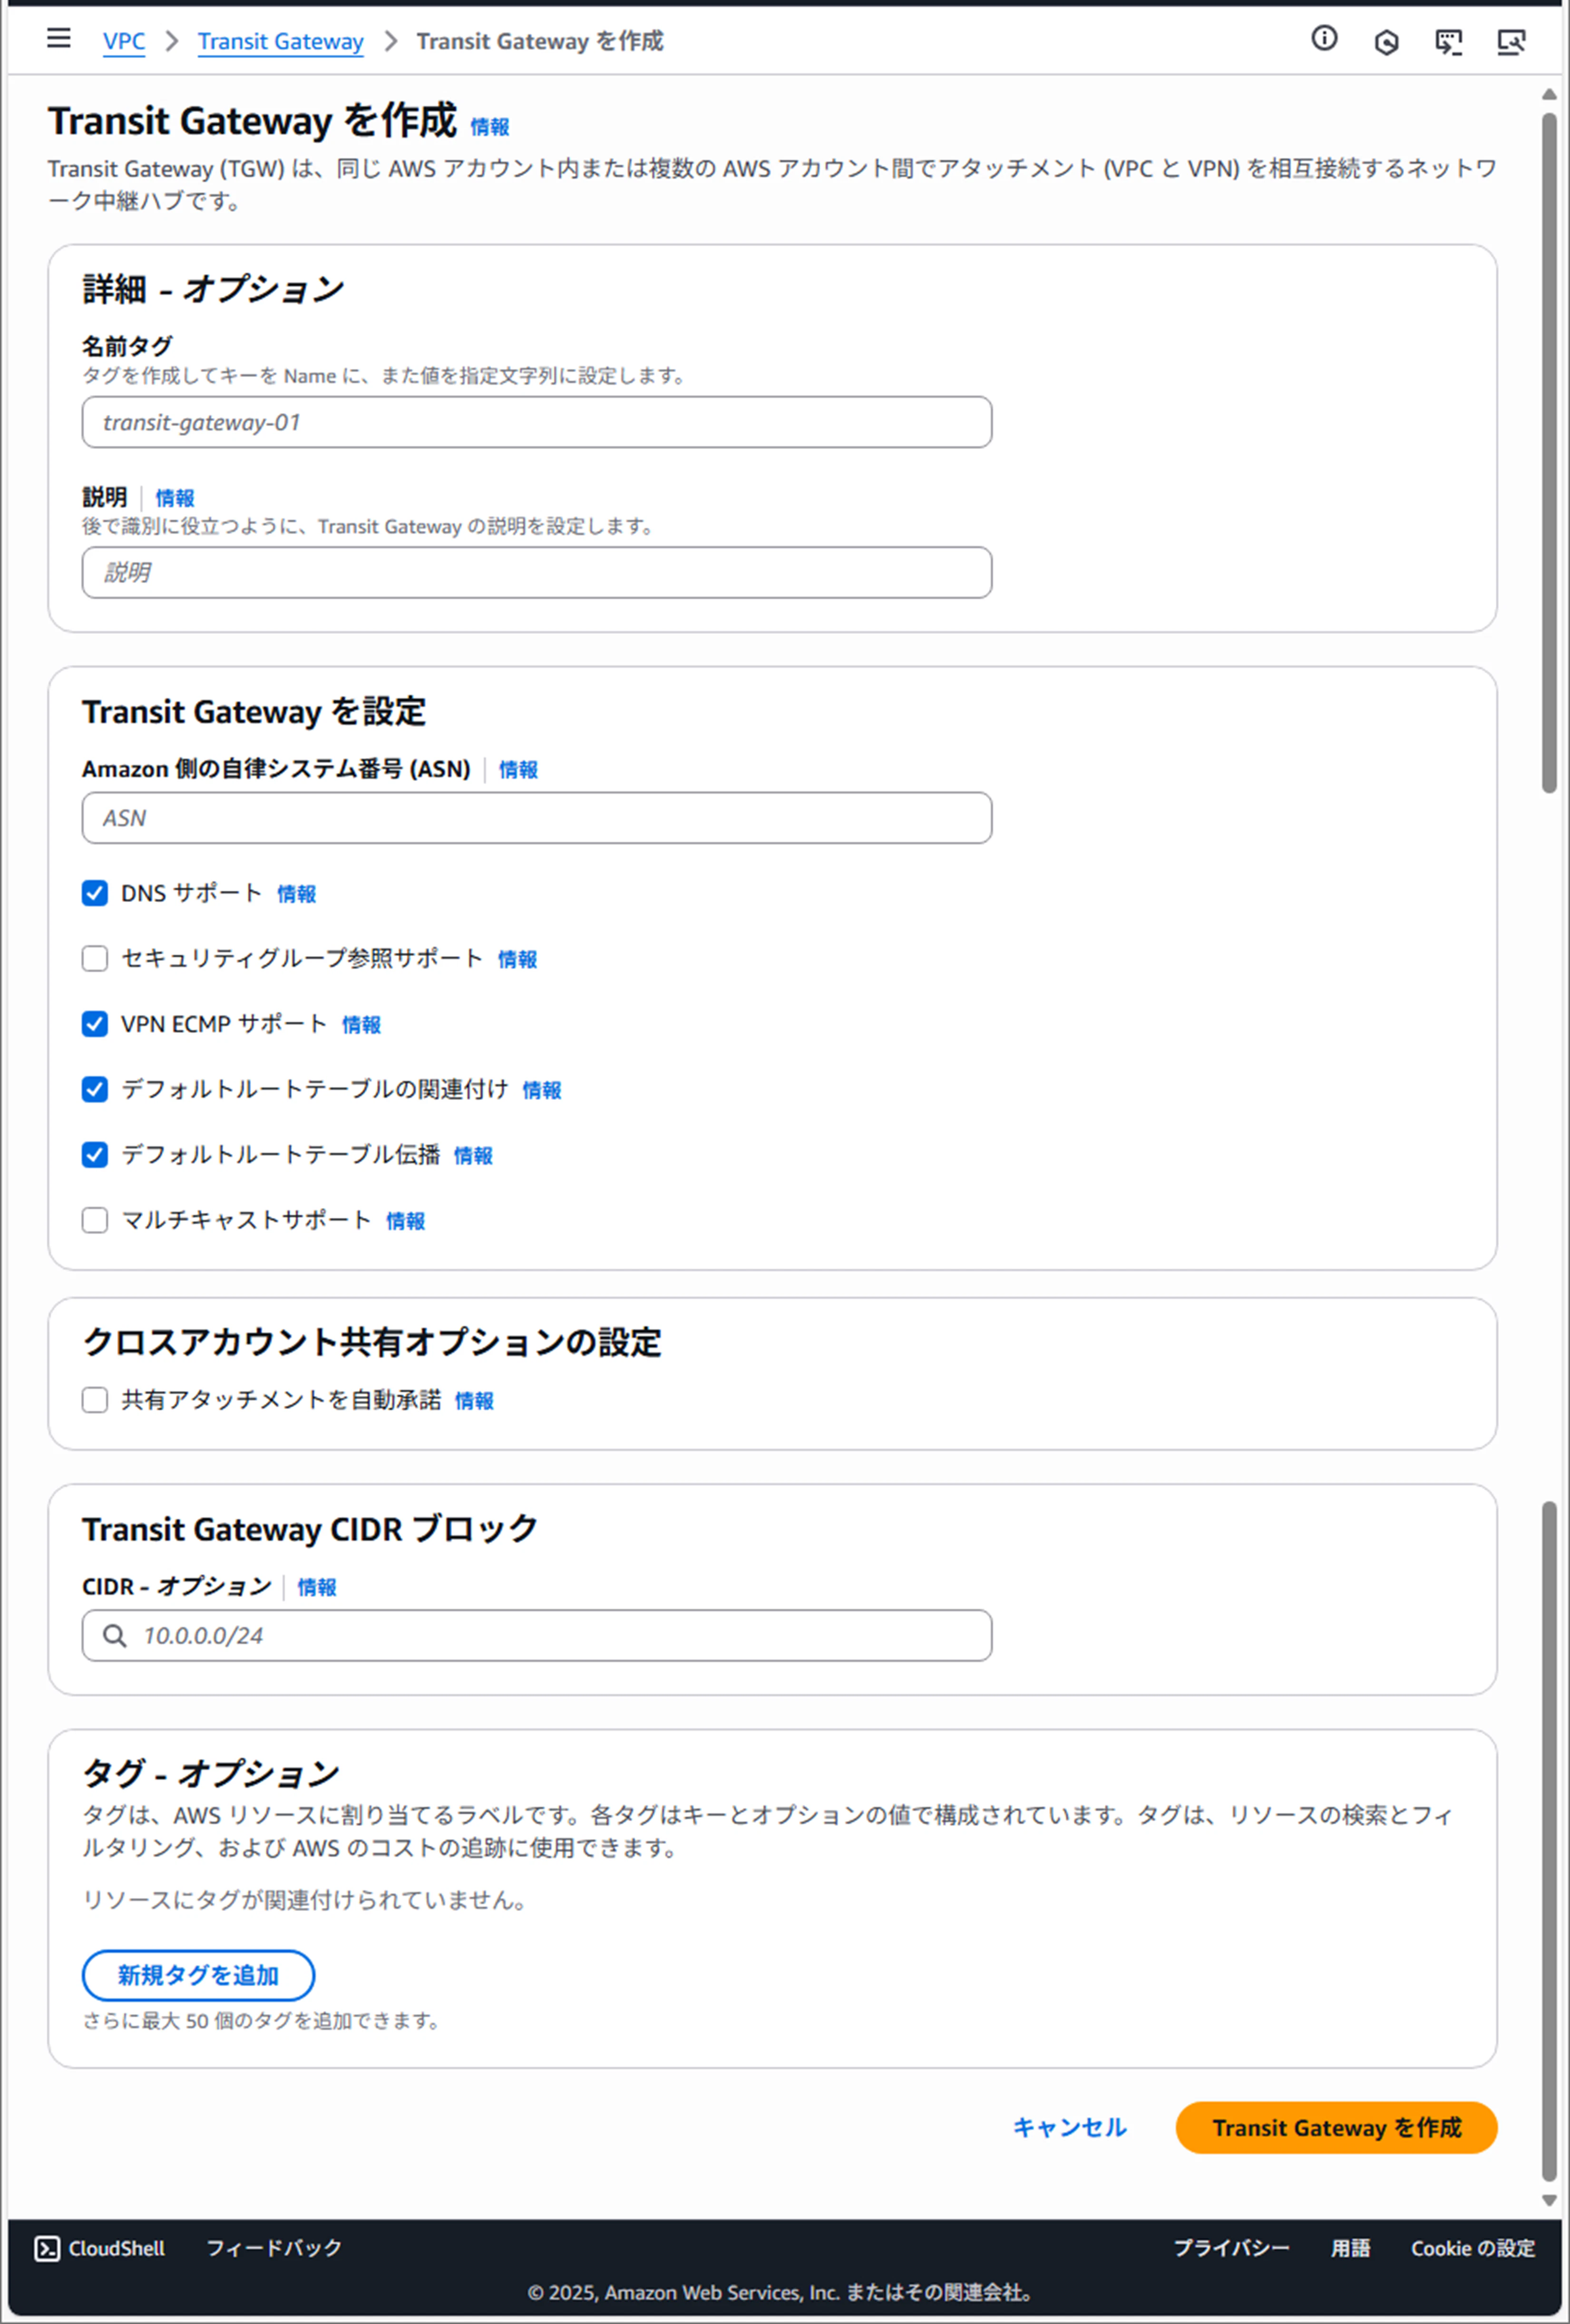Click the rightmost screen-search icon in top bar
Screen dimensions: 1570x2324
click(x=1511, y=42)
